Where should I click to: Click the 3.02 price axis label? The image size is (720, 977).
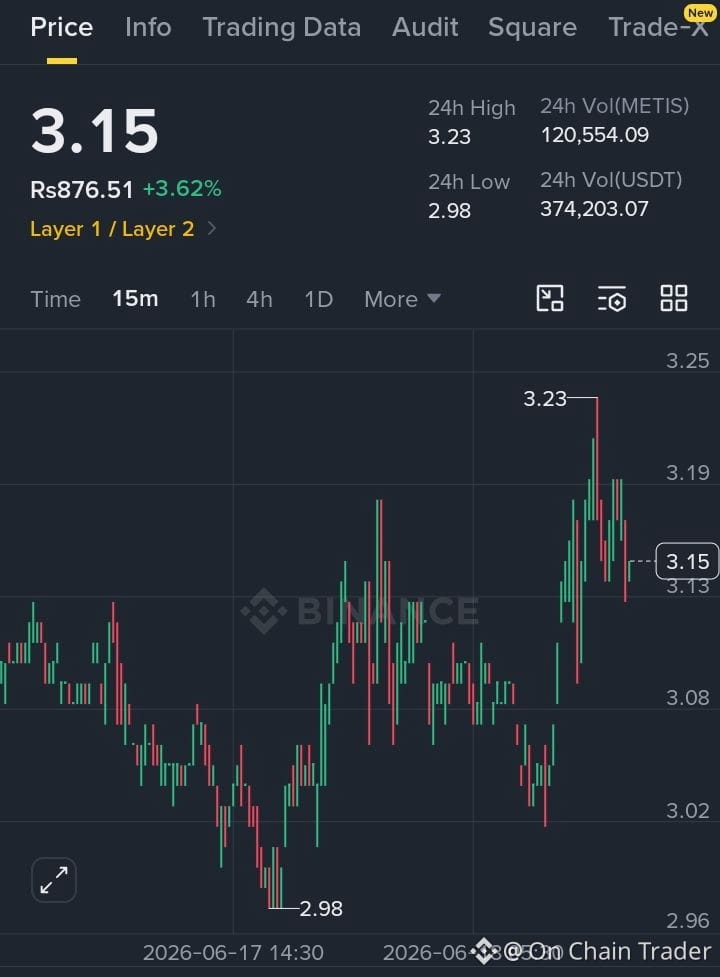pyautogui.click(x=688, y=811)
